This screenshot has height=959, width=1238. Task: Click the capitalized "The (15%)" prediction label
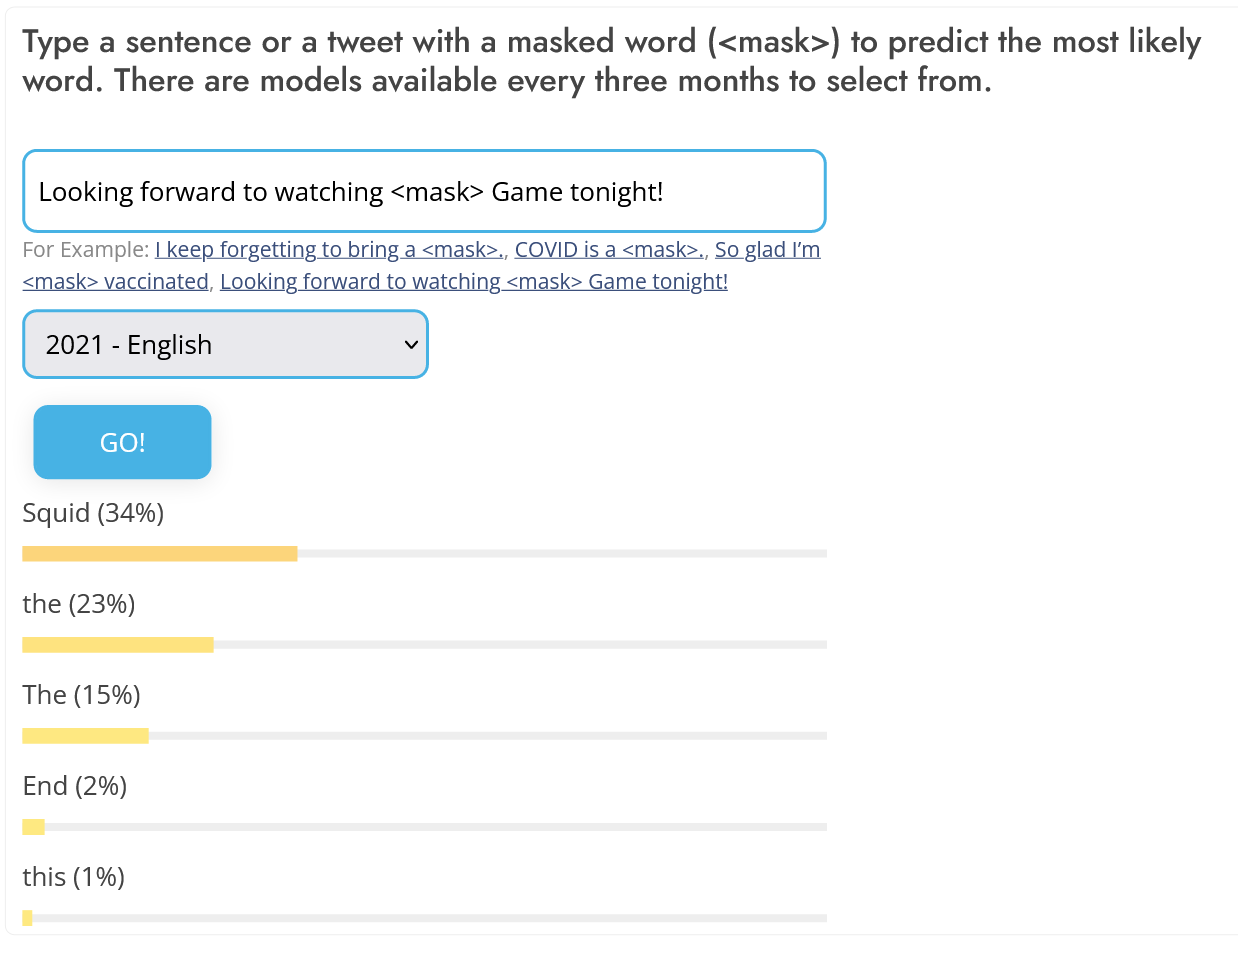[x=81, y=695]
